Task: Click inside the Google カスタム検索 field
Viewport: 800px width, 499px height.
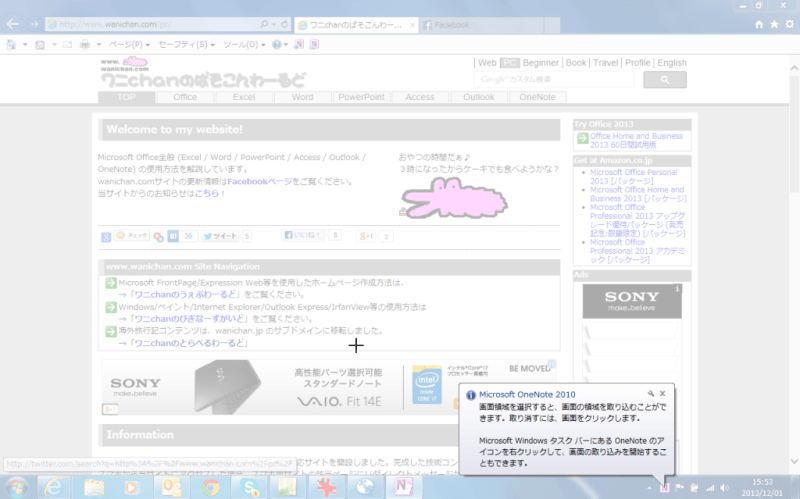Action: 554,80
